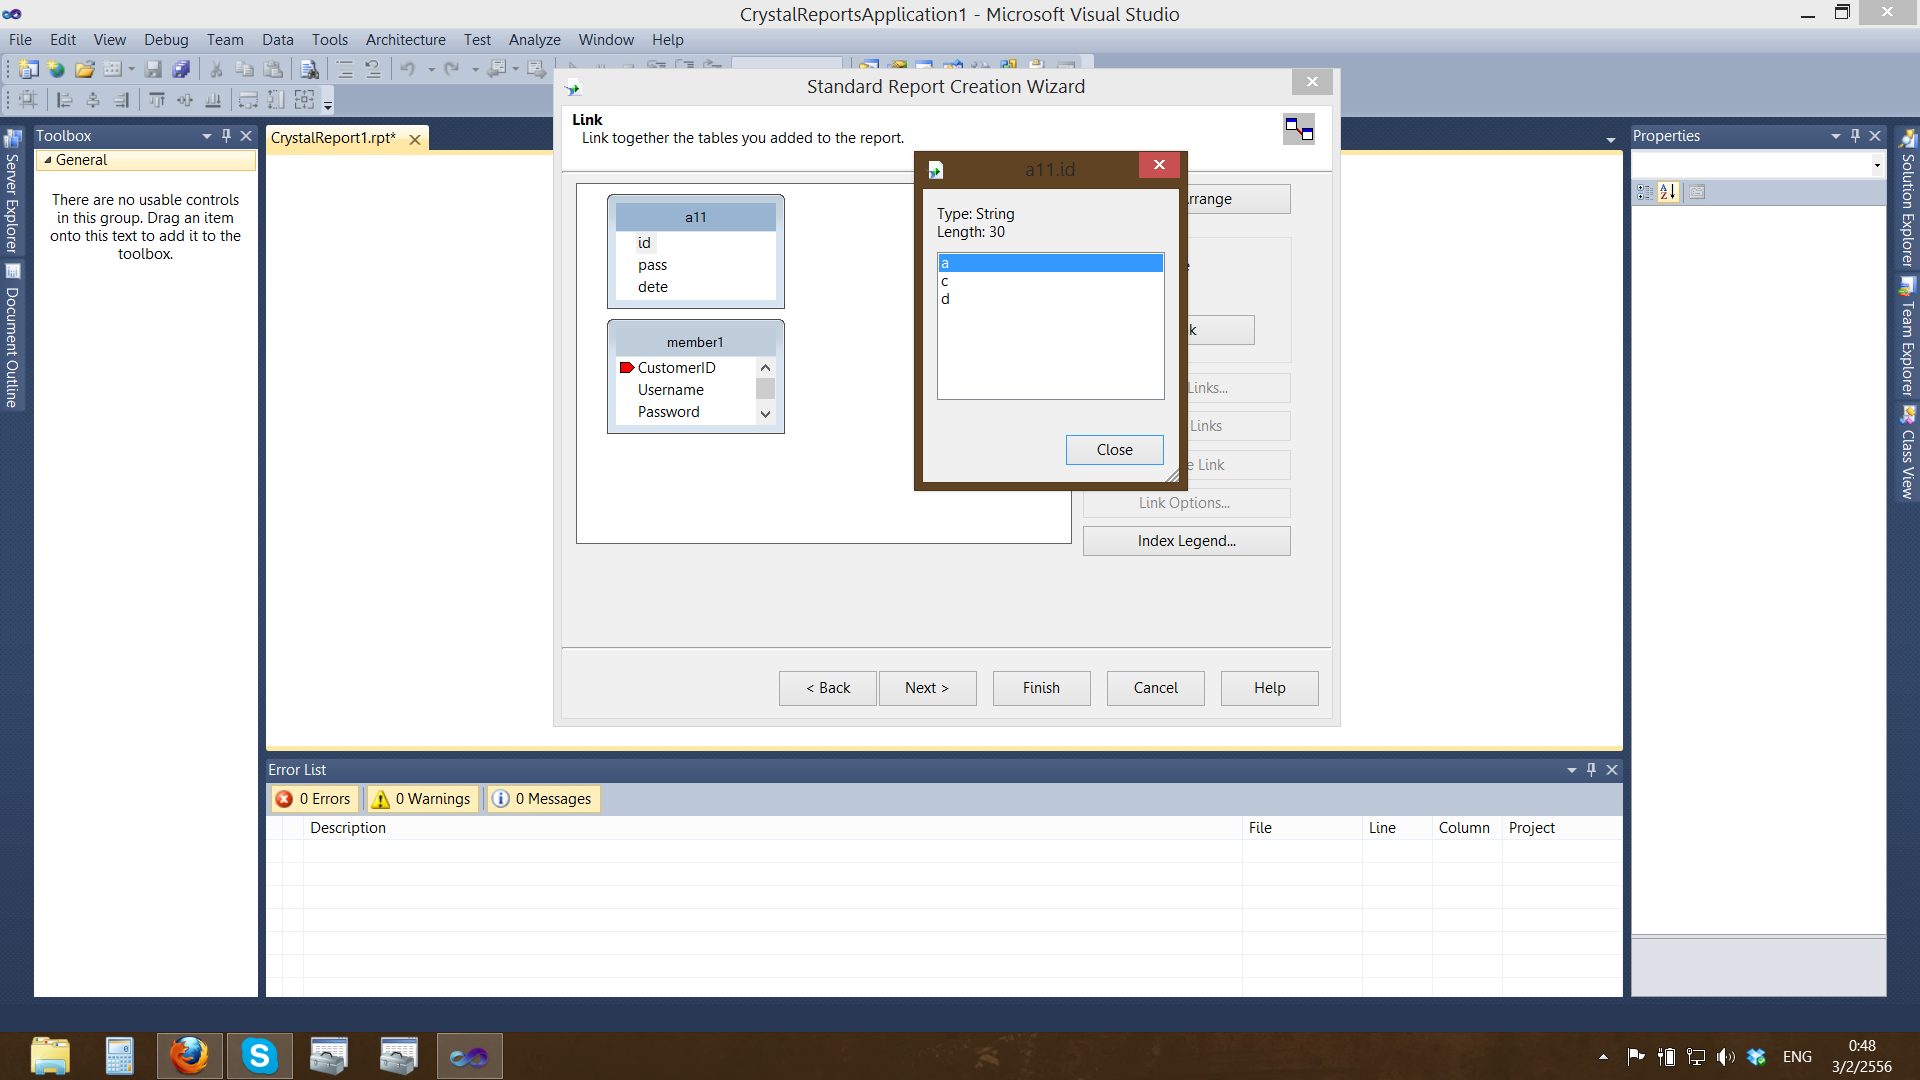The height and width of the screenshot is (1080, 1920).
Task: Click Close button in a11.id dialog
Action: pos(1114,450)
